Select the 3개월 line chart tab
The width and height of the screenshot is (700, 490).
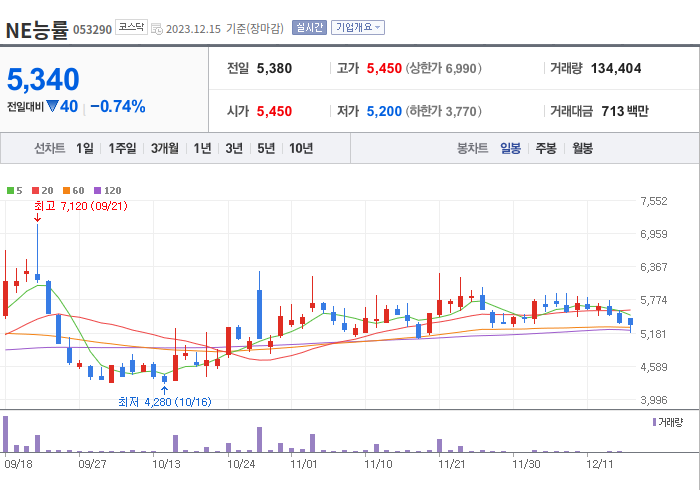[x=165, y=148]
